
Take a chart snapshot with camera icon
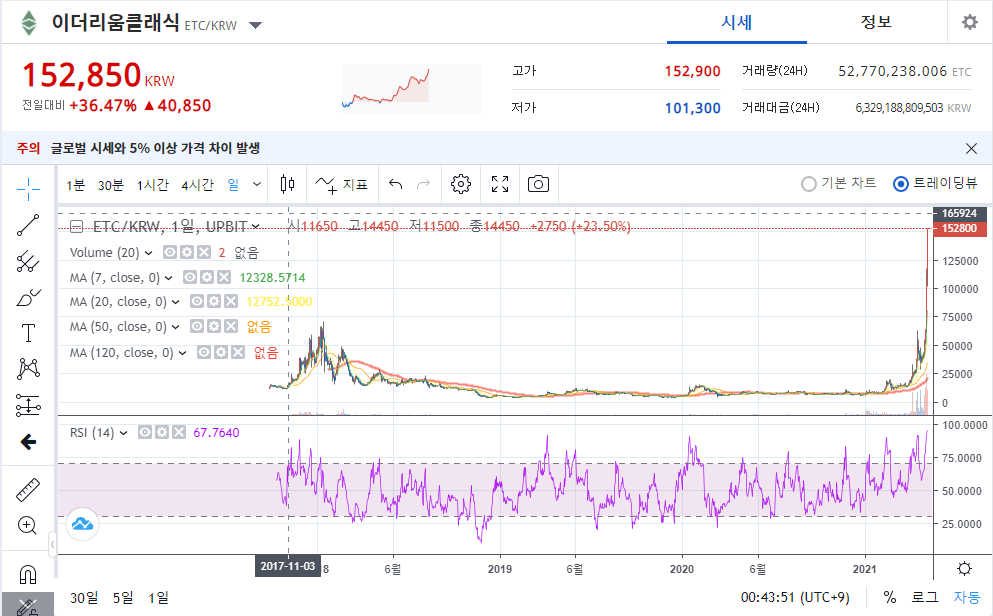[538, 184]
